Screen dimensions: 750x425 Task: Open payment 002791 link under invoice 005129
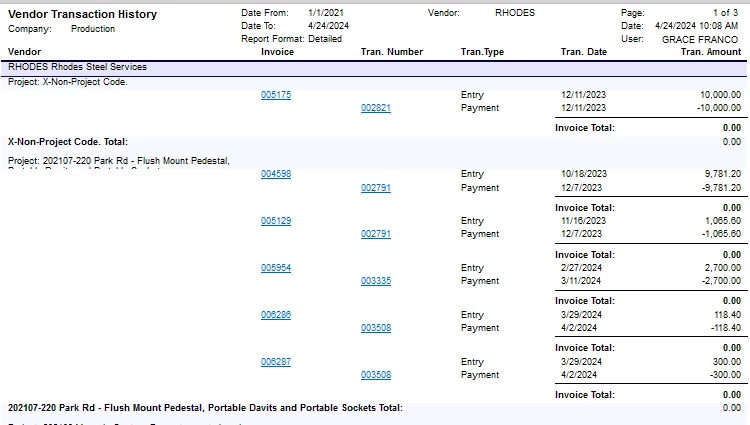click(376, 234)
